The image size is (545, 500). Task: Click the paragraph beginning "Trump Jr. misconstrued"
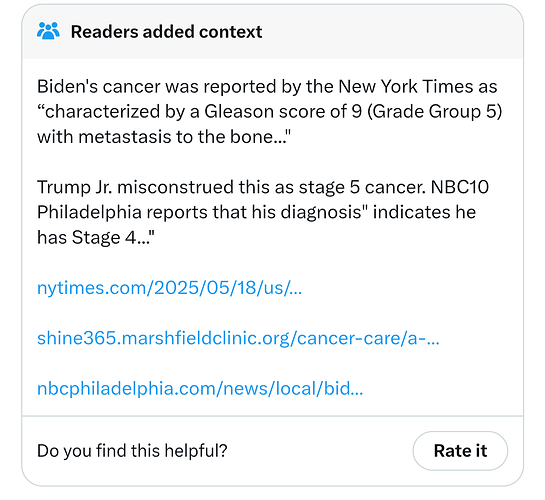coord(263,212)
